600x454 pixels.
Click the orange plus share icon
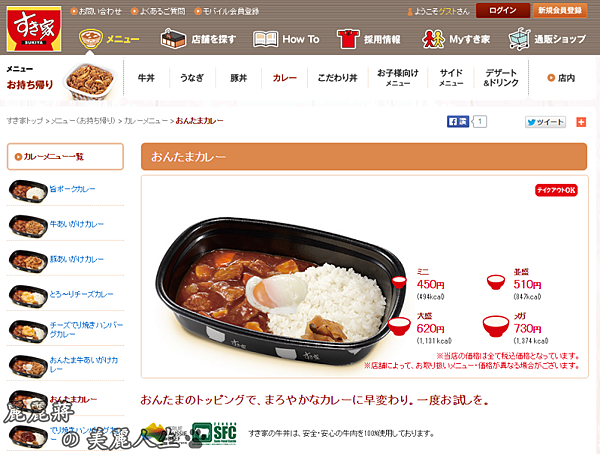click(x=581, y=122)
